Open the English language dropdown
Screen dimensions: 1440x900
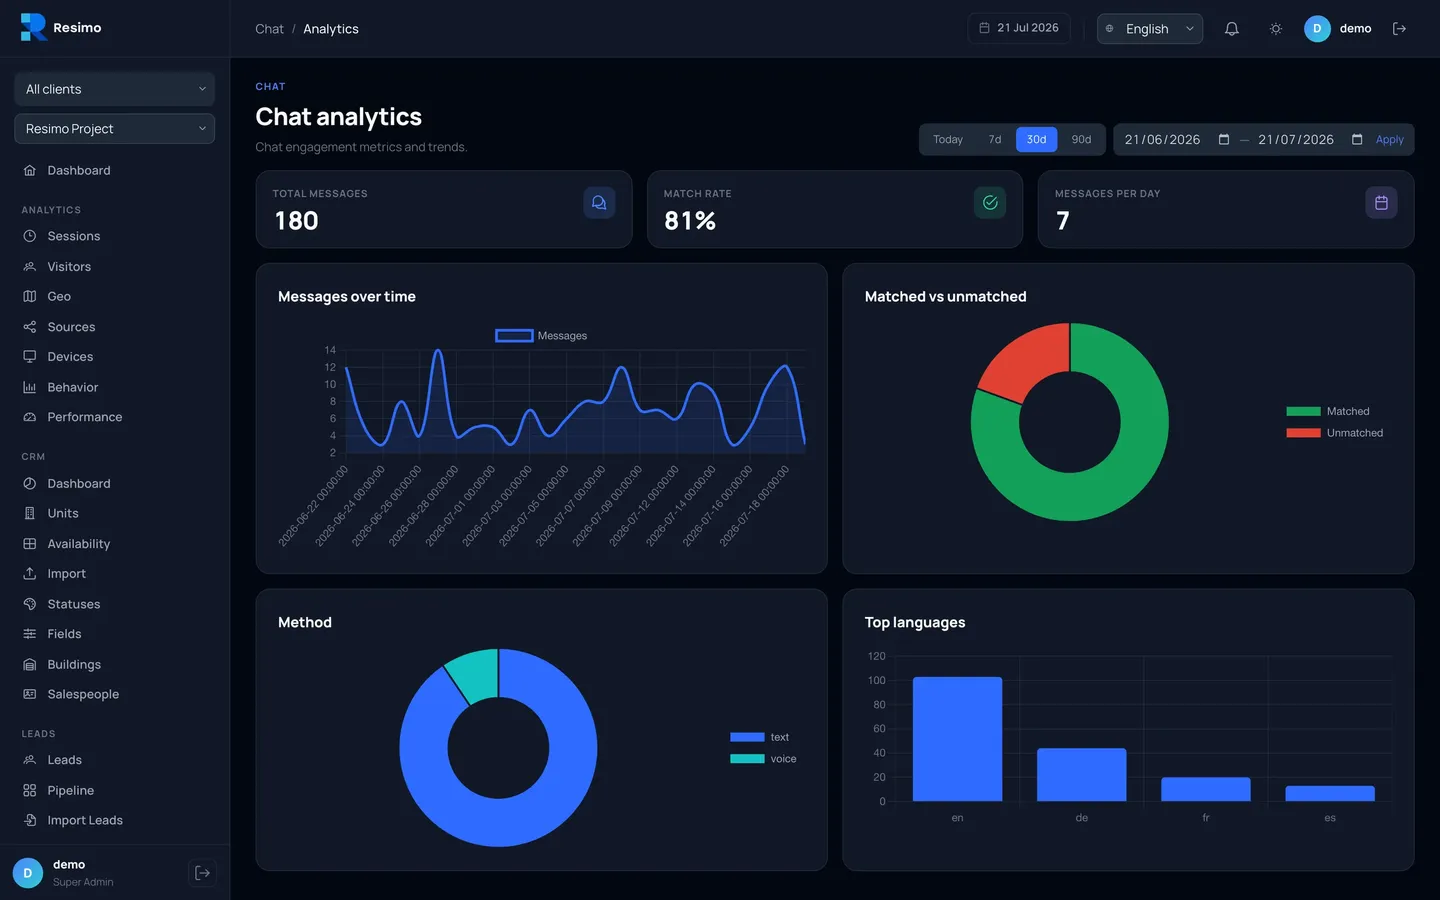pos(1150,29)
